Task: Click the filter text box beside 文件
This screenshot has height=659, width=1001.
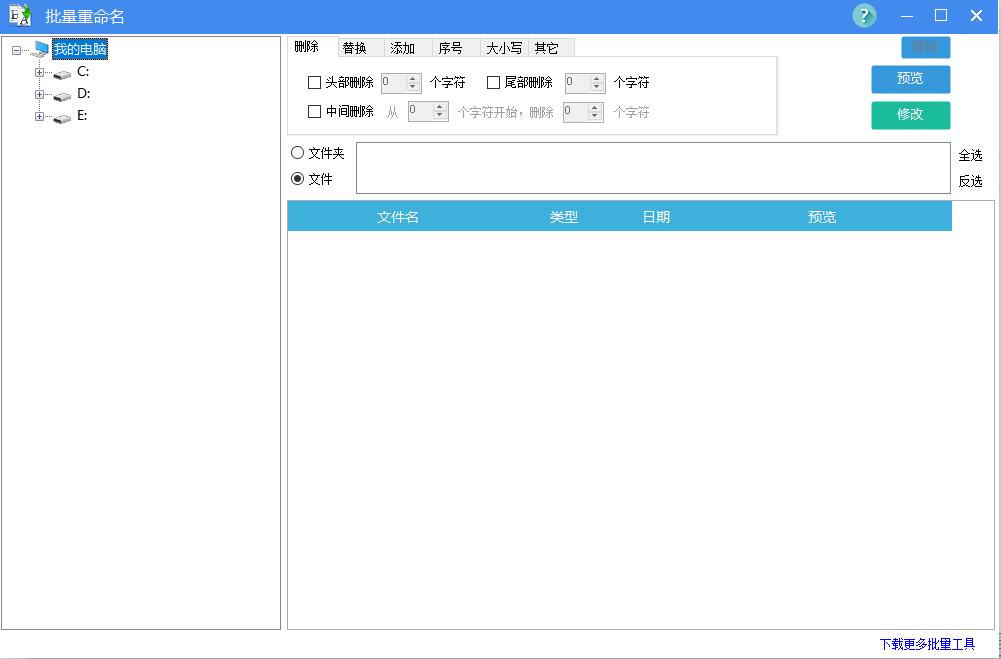Action: pos(653,168)
